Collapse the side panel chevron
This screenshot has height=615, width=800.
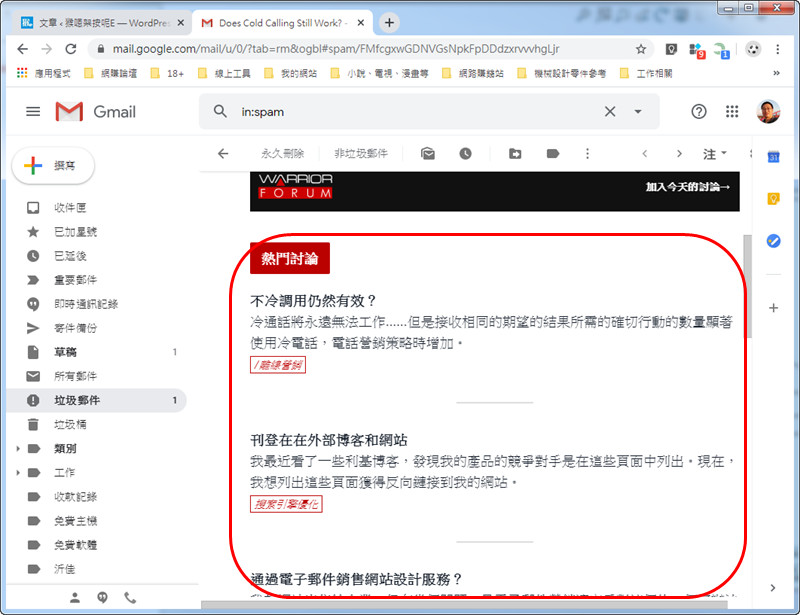[x=773, y=588]
